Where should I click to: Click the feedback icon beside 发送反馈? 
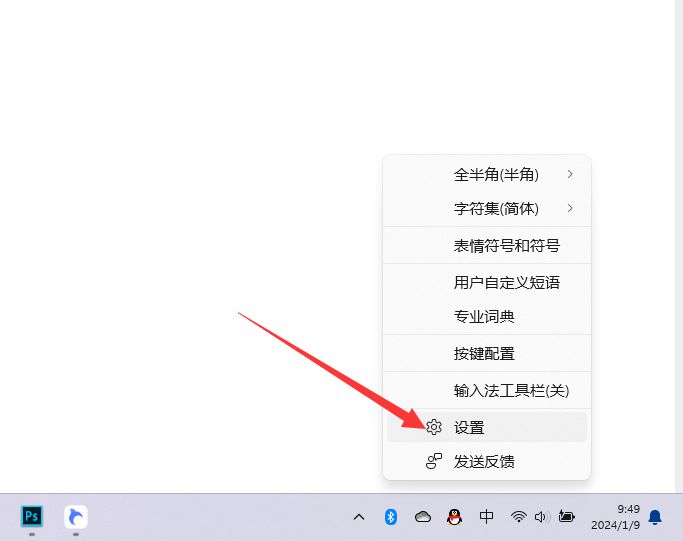[x=434, y=461]
